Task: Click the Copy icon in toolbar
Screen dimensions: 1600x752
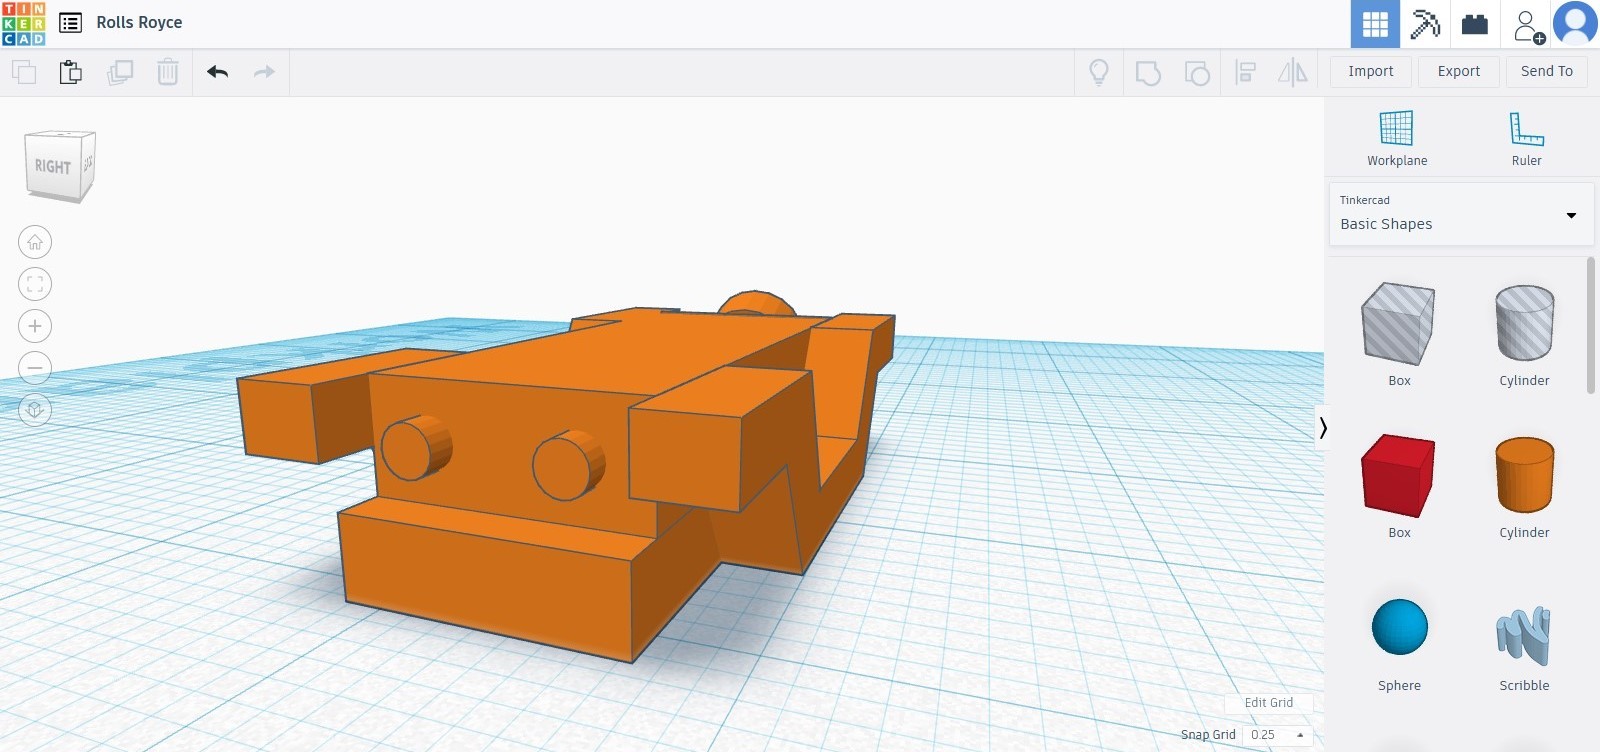Action: [24, 72]
